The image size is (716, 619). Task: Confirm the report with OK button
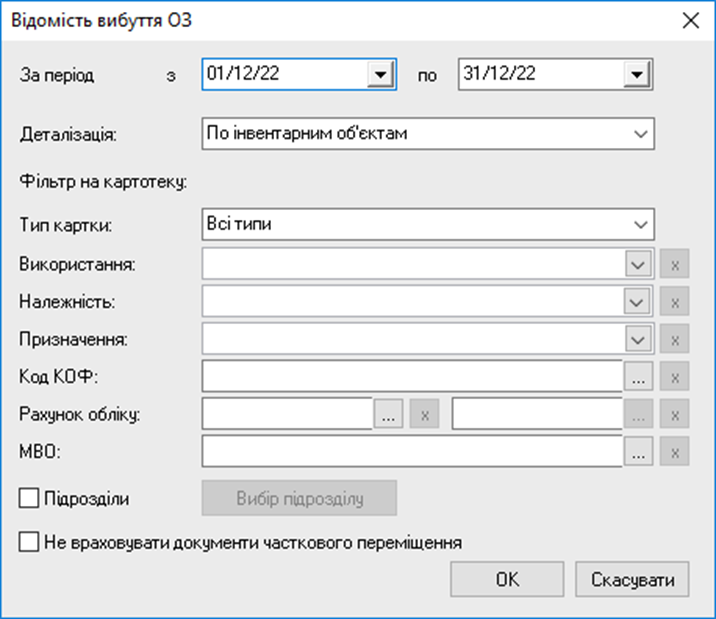point(507,579)
